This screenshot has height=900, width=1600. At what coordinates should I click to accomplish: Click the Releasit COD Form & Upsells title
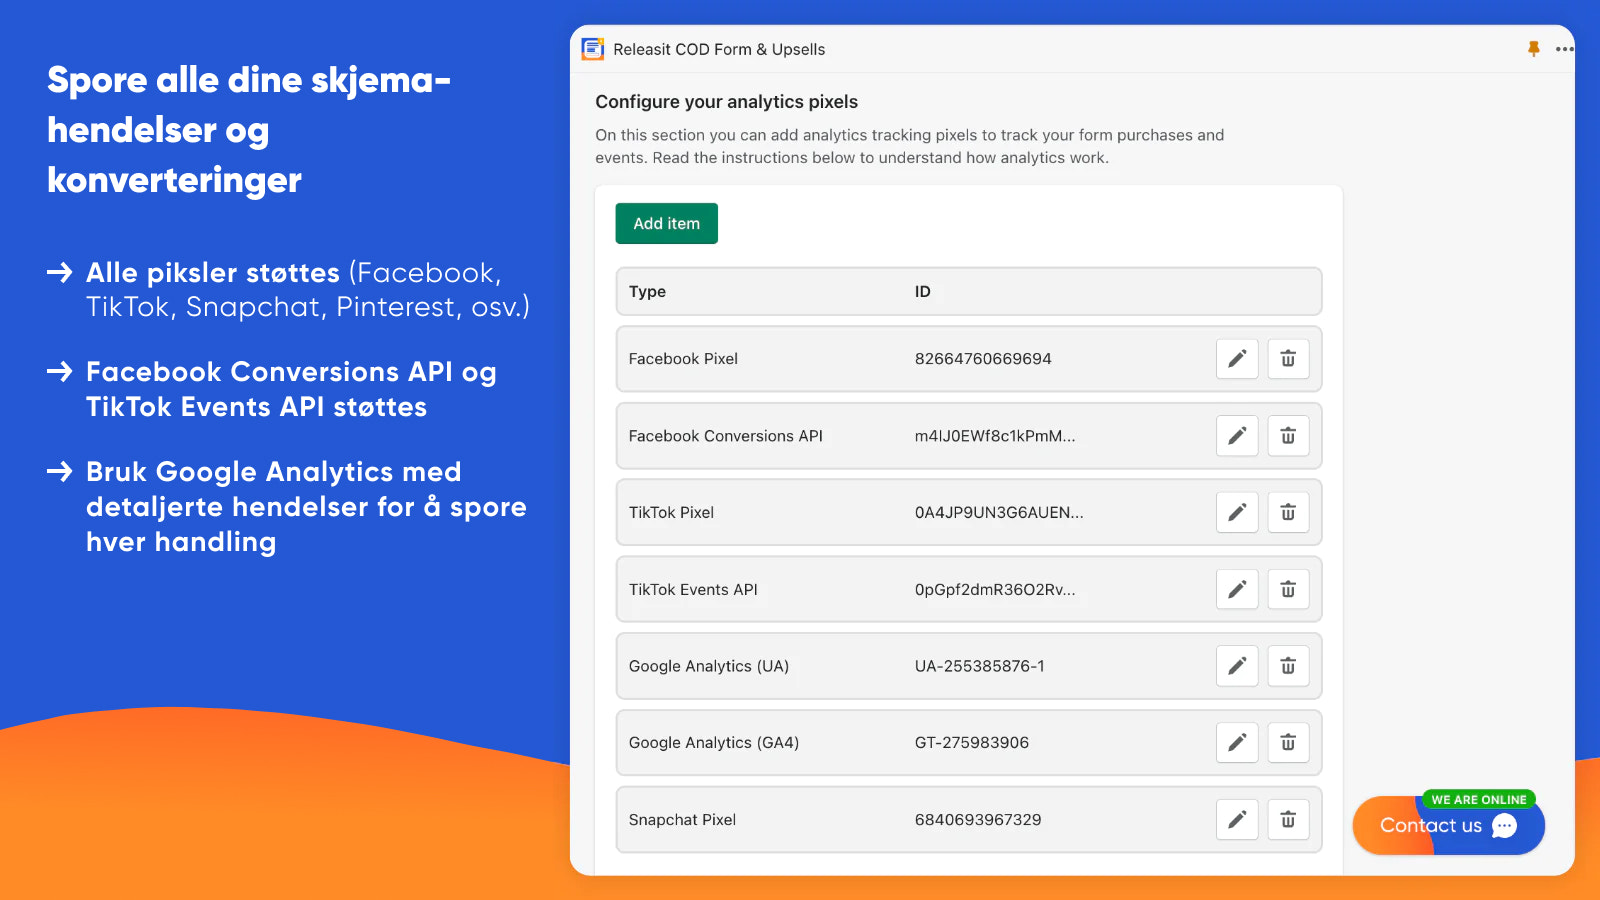click(719, 50)
